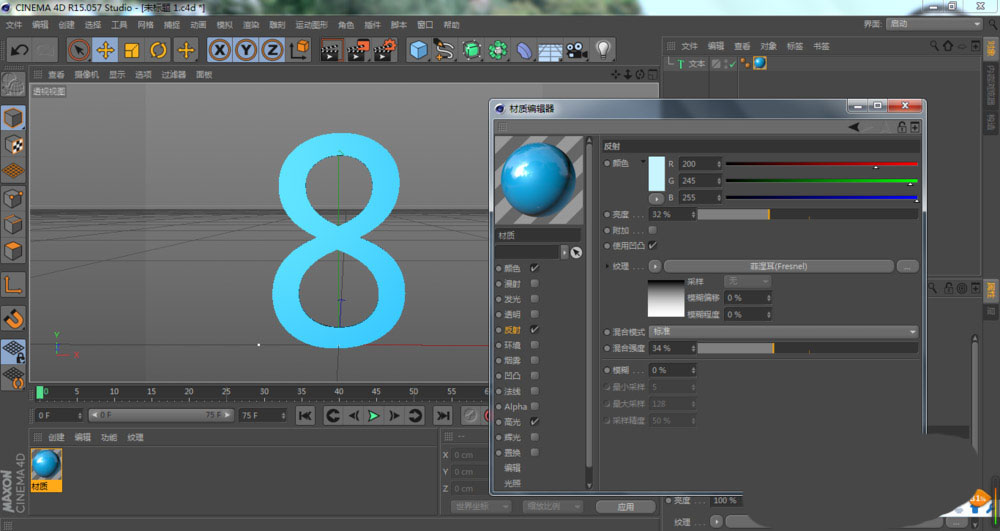Select the live selection cursor tool
Screen dimensions: 1000x531
(x=79, y=50)
